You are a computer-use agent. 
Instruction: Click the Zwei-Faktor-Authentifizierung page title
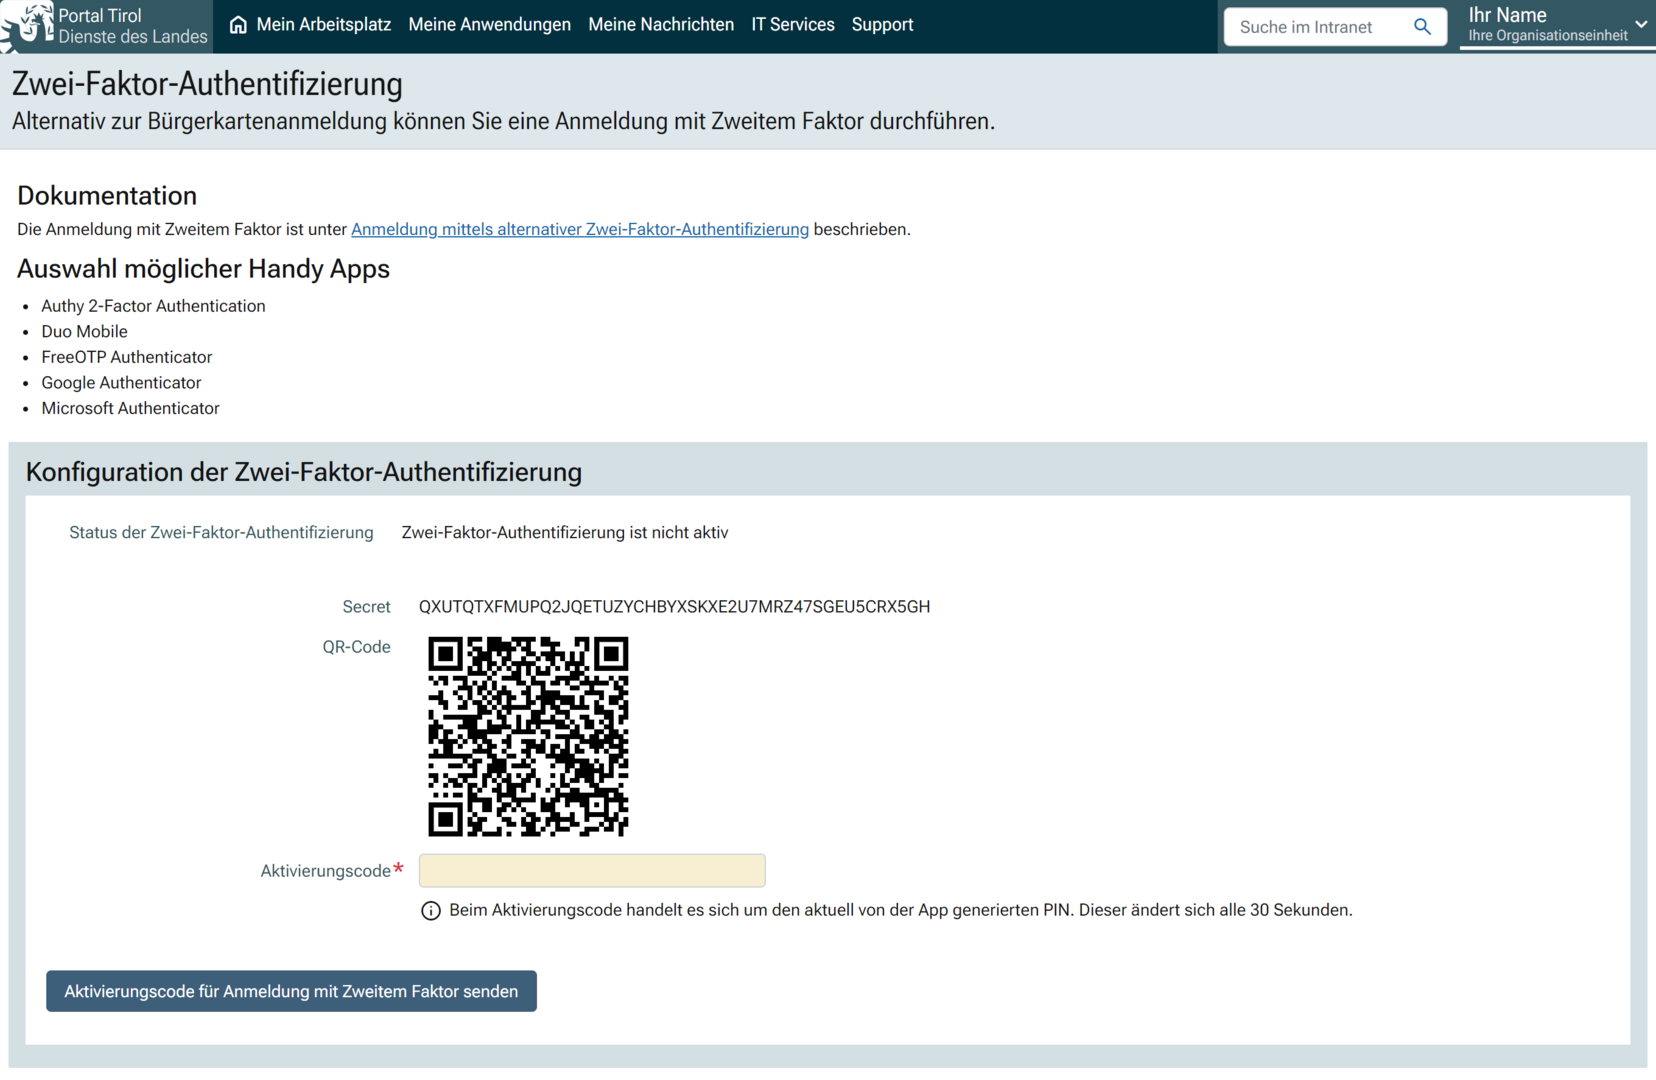(207, 84)
